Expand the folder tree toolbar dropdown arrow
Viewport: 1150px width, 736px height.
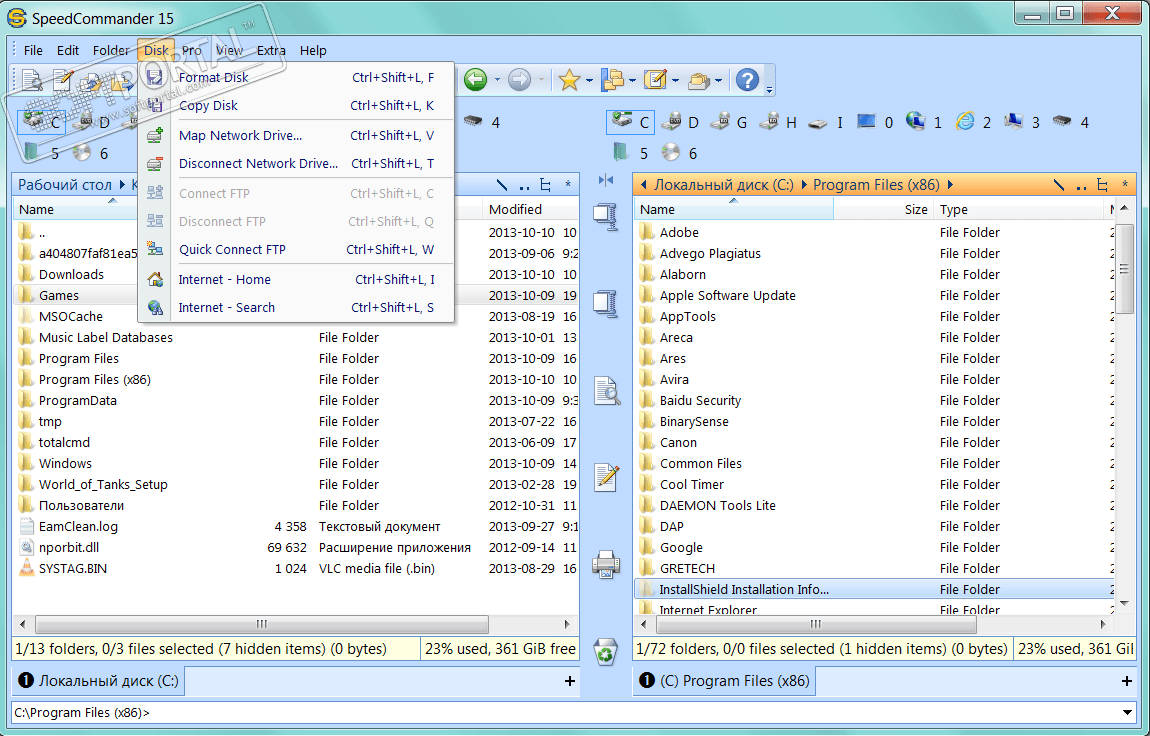tap(631, 80)
